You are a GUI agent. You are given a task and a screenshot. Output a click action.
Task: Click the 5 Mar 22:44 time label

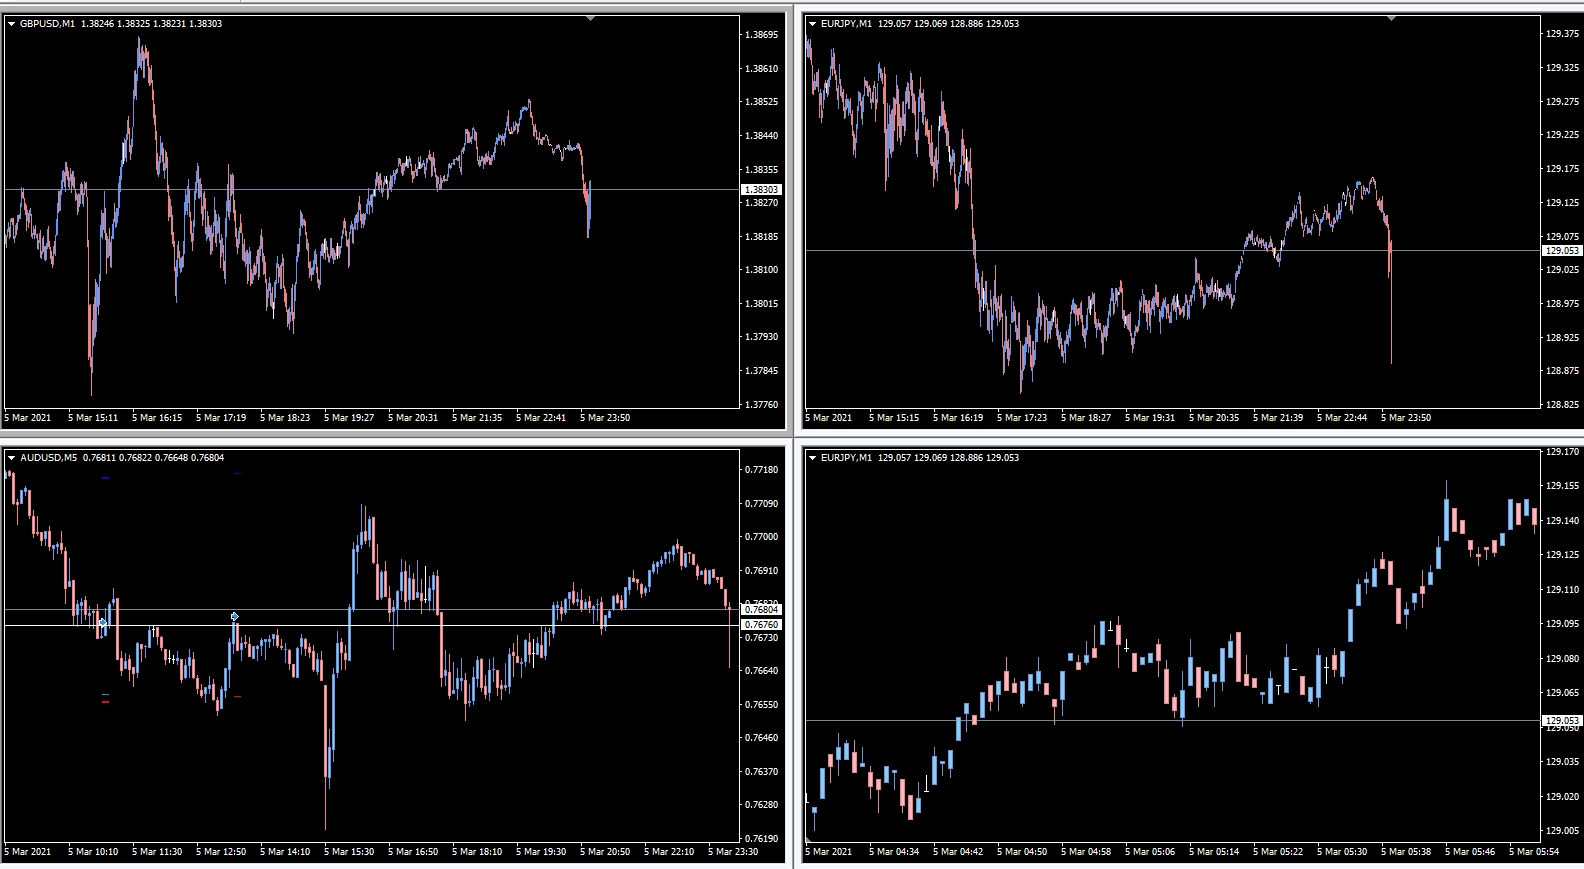click(x=1342, y=418)
